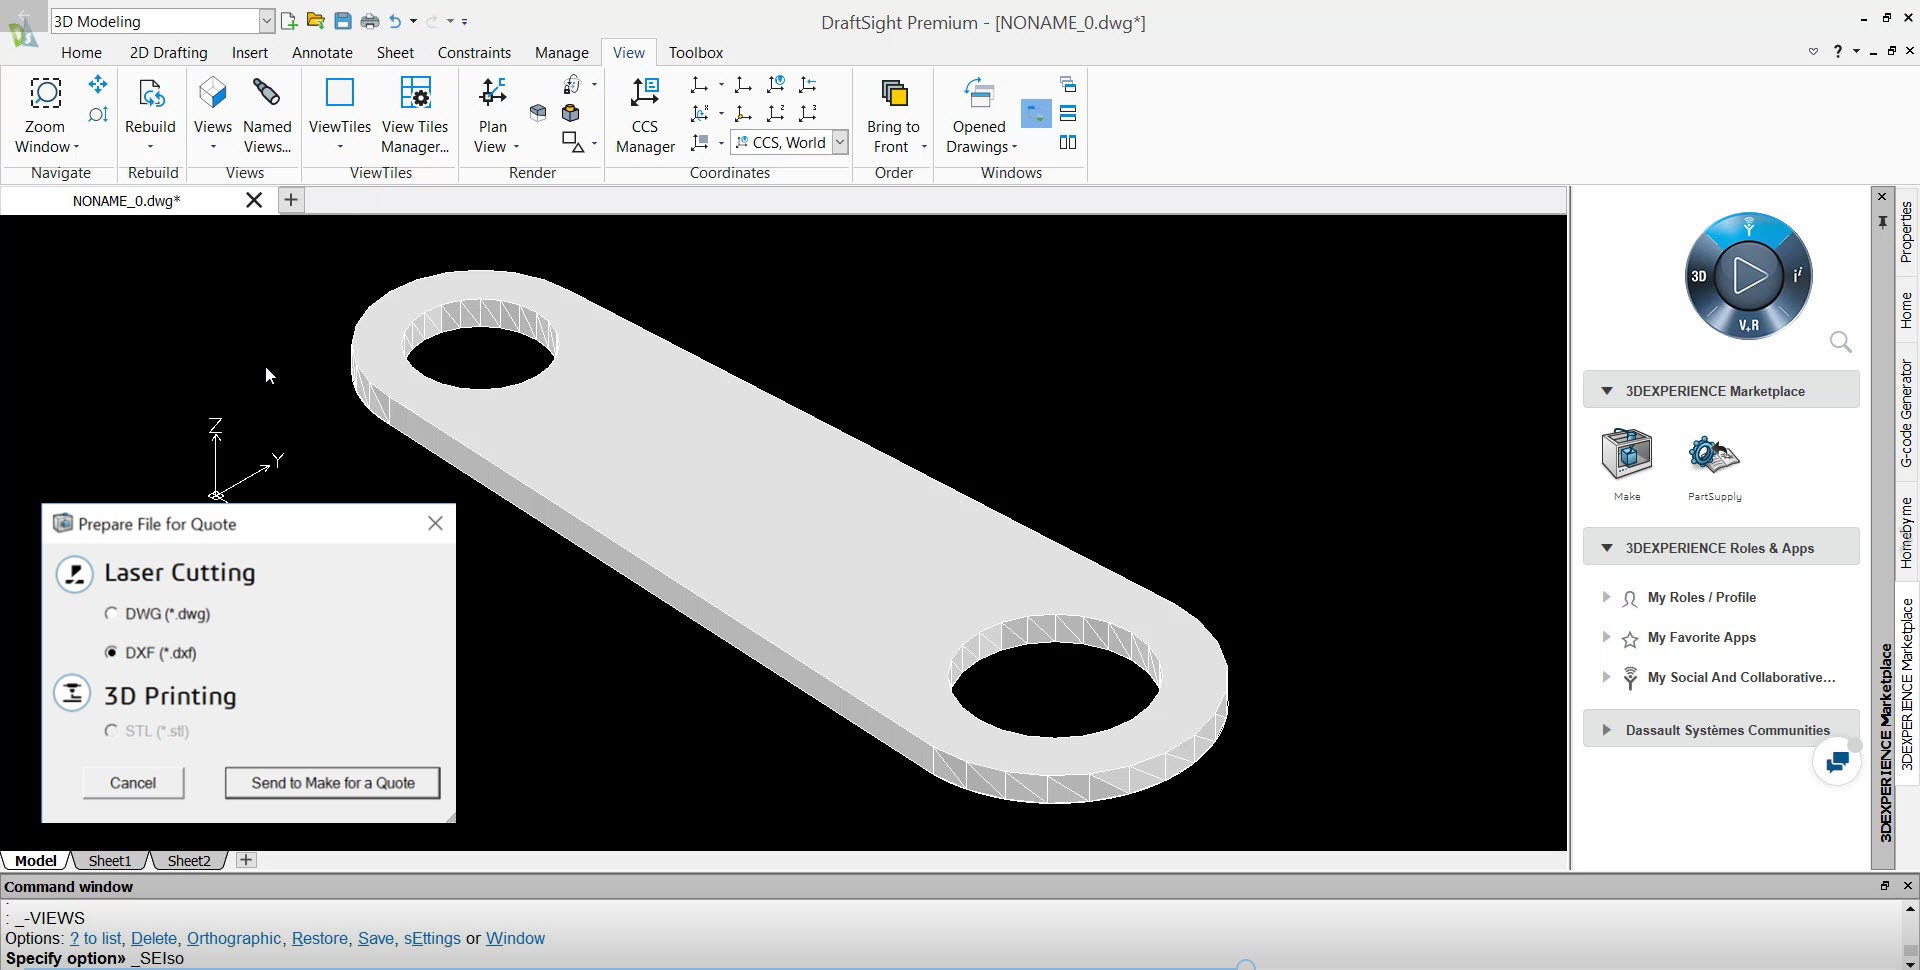
Task: Switch to Sheet1 tab
Action: pyautogui.click(x=110, y=860)
